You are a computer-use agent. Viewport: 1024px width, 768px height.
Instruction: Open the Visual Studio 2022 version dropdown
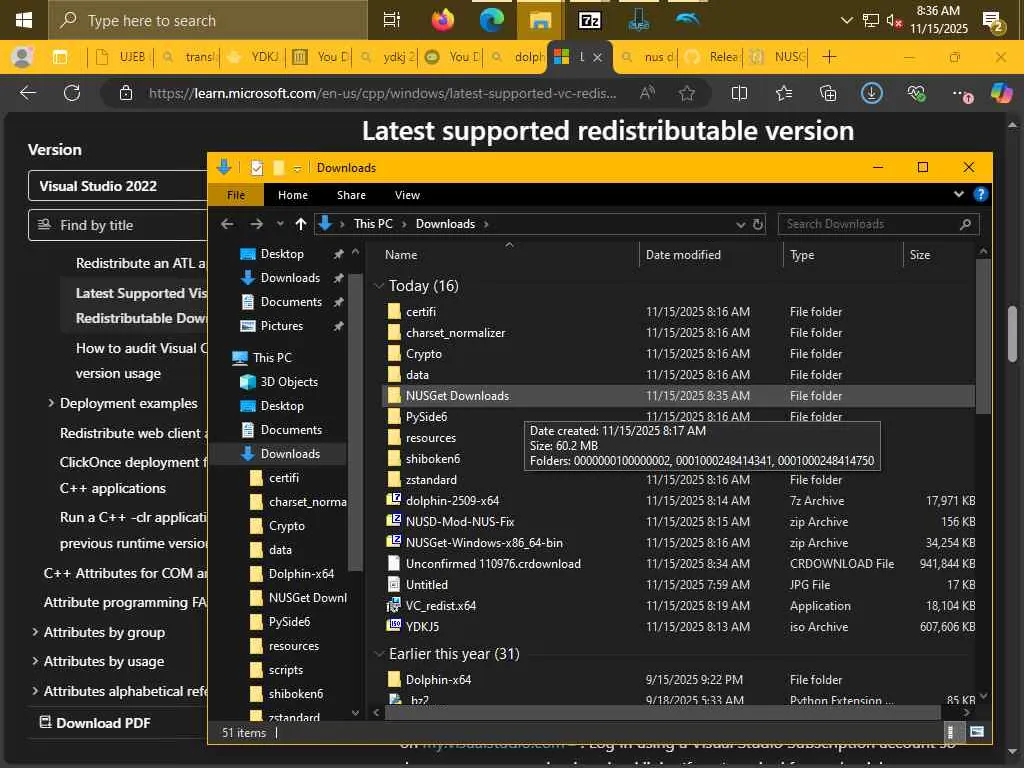click(115, 186)
